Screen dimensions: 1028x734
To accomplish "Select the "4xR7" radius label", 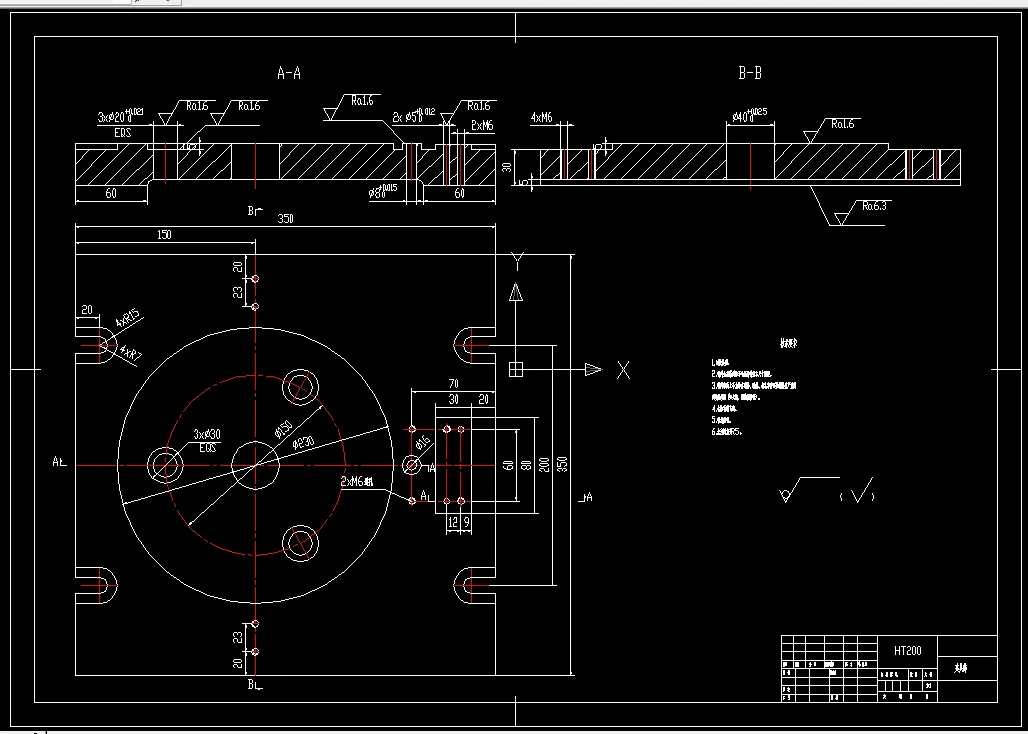I will click(130, 353).
